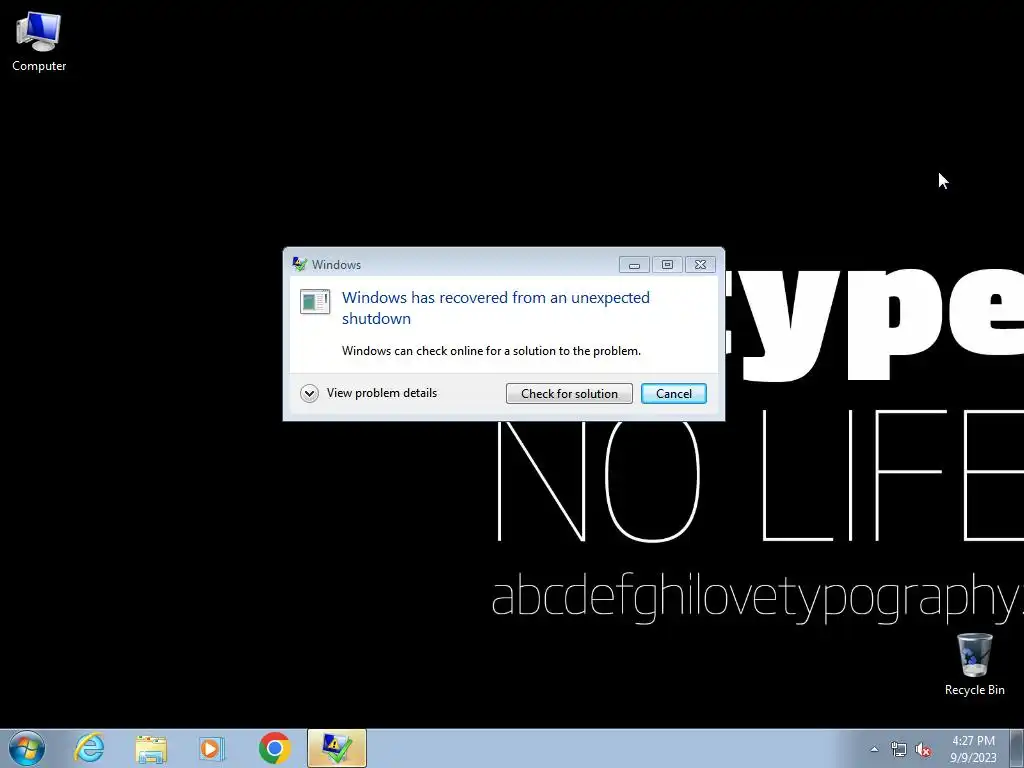Viewport: 1024px width, 768px height.
Task: Minimize the Windows dialog
Action: (x=634, y=264)
